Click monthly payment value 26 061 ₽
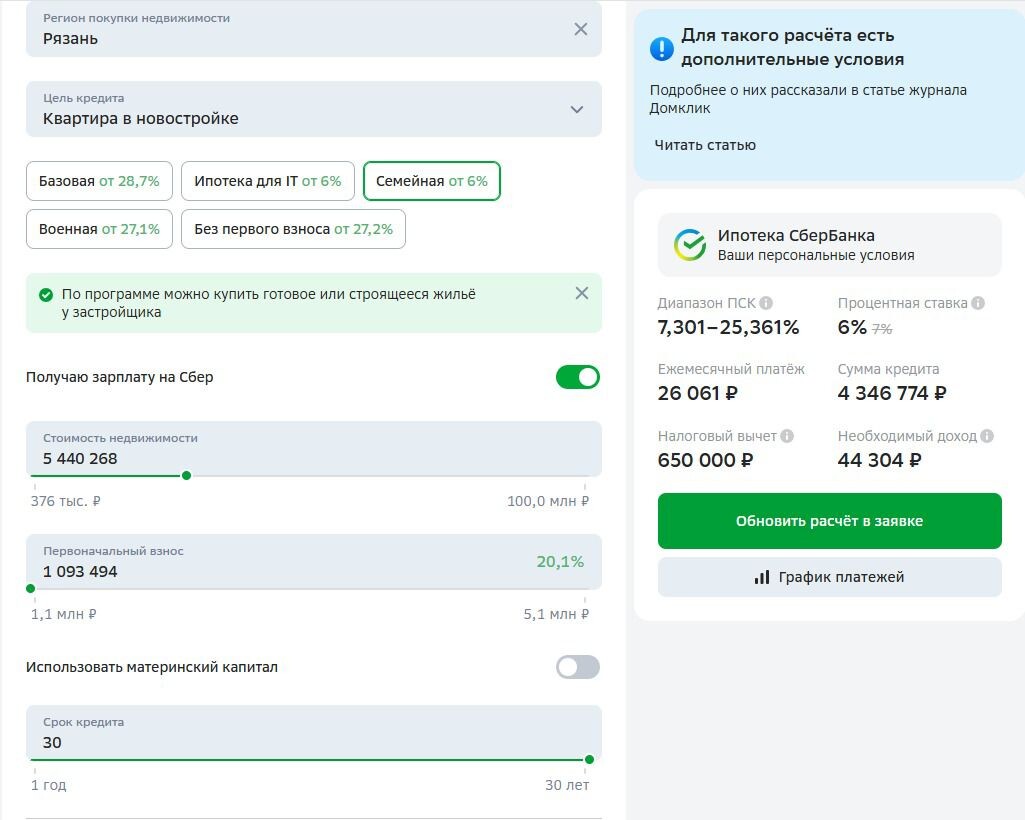The image size is (1025, 820). click(697, 393)
